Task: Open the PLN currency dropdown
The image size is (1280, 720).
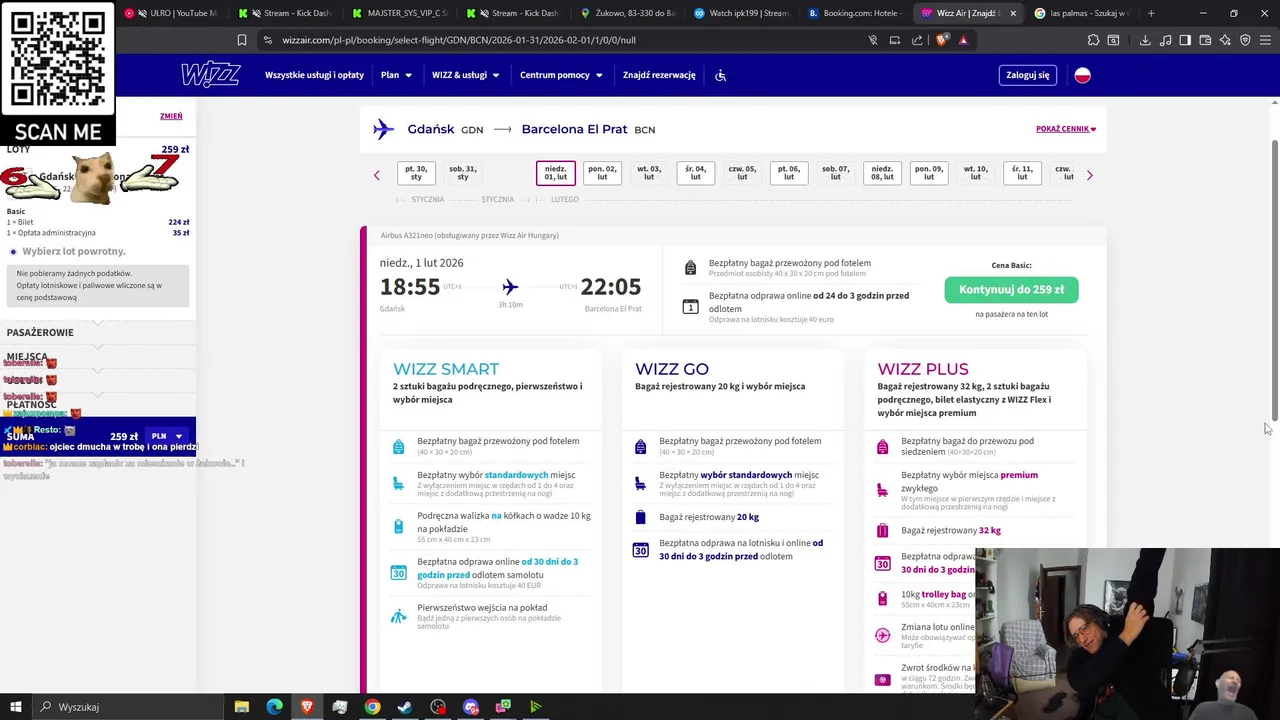Action: click(166, 436)
